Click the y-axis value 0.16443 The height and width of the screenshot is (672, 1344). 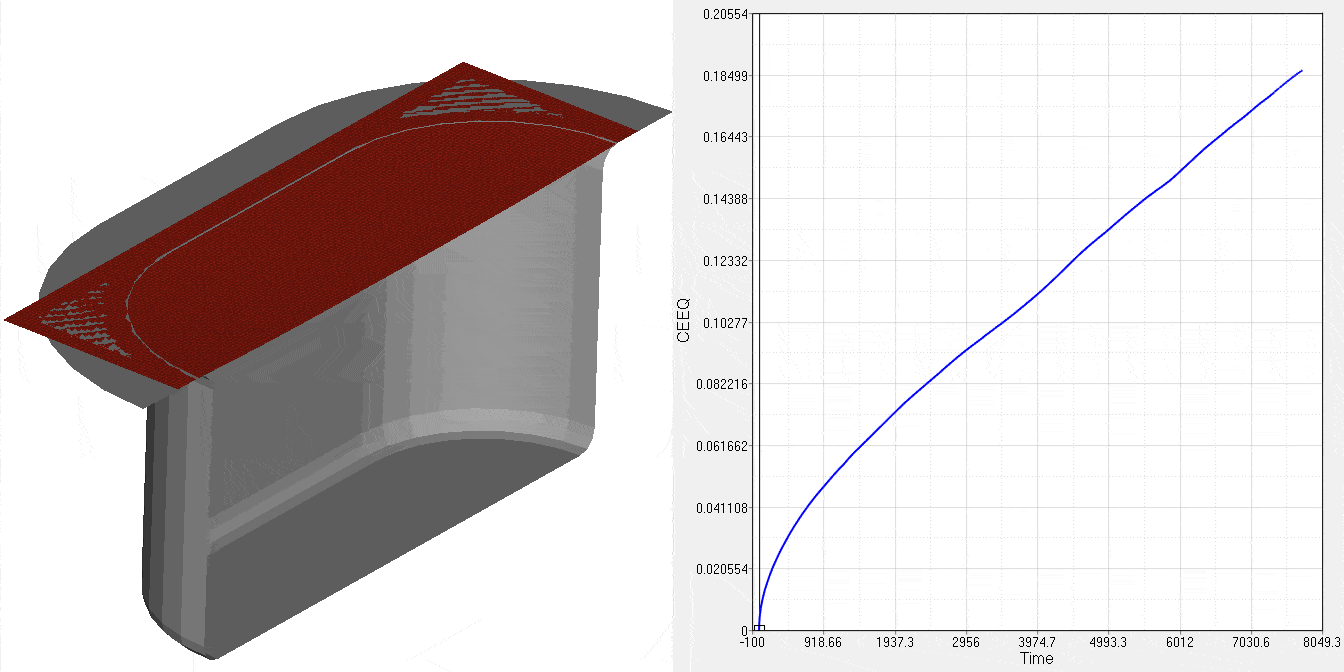click(x=725, y=137)
